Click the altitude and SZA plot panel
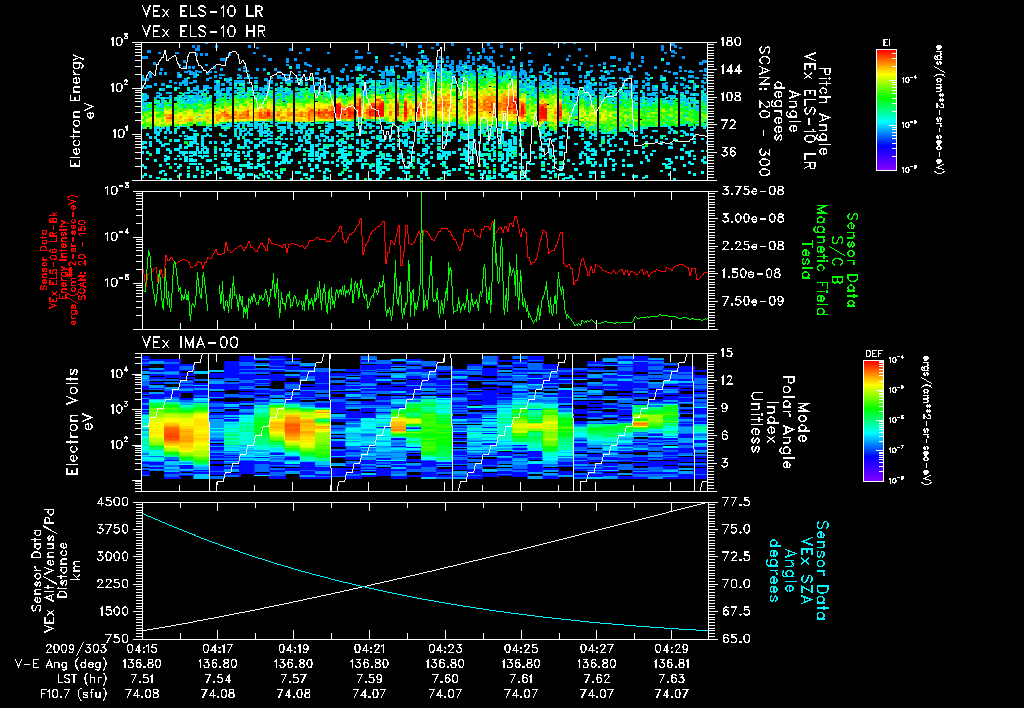This screenshot has width=1024, height=708. point(424,570)
